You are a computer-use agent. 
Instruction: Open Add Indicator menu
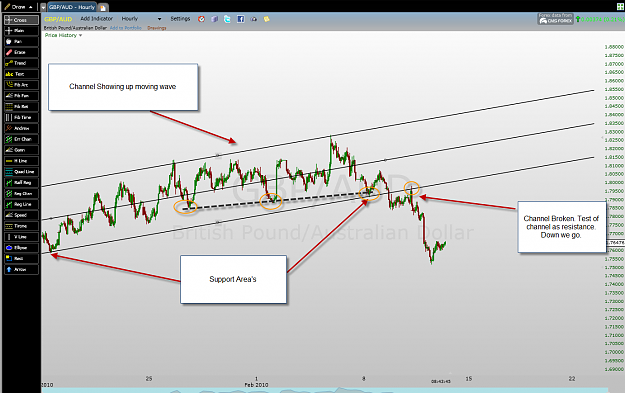pos(96,19)
